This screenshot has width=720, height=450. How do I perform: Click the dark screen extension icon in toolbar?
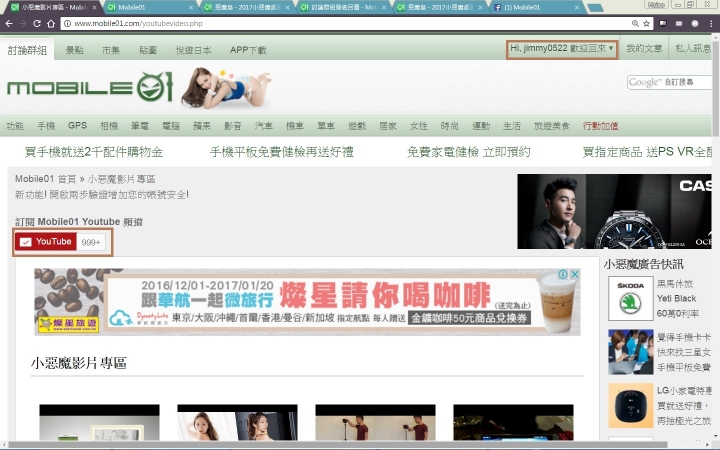[663, 23]
